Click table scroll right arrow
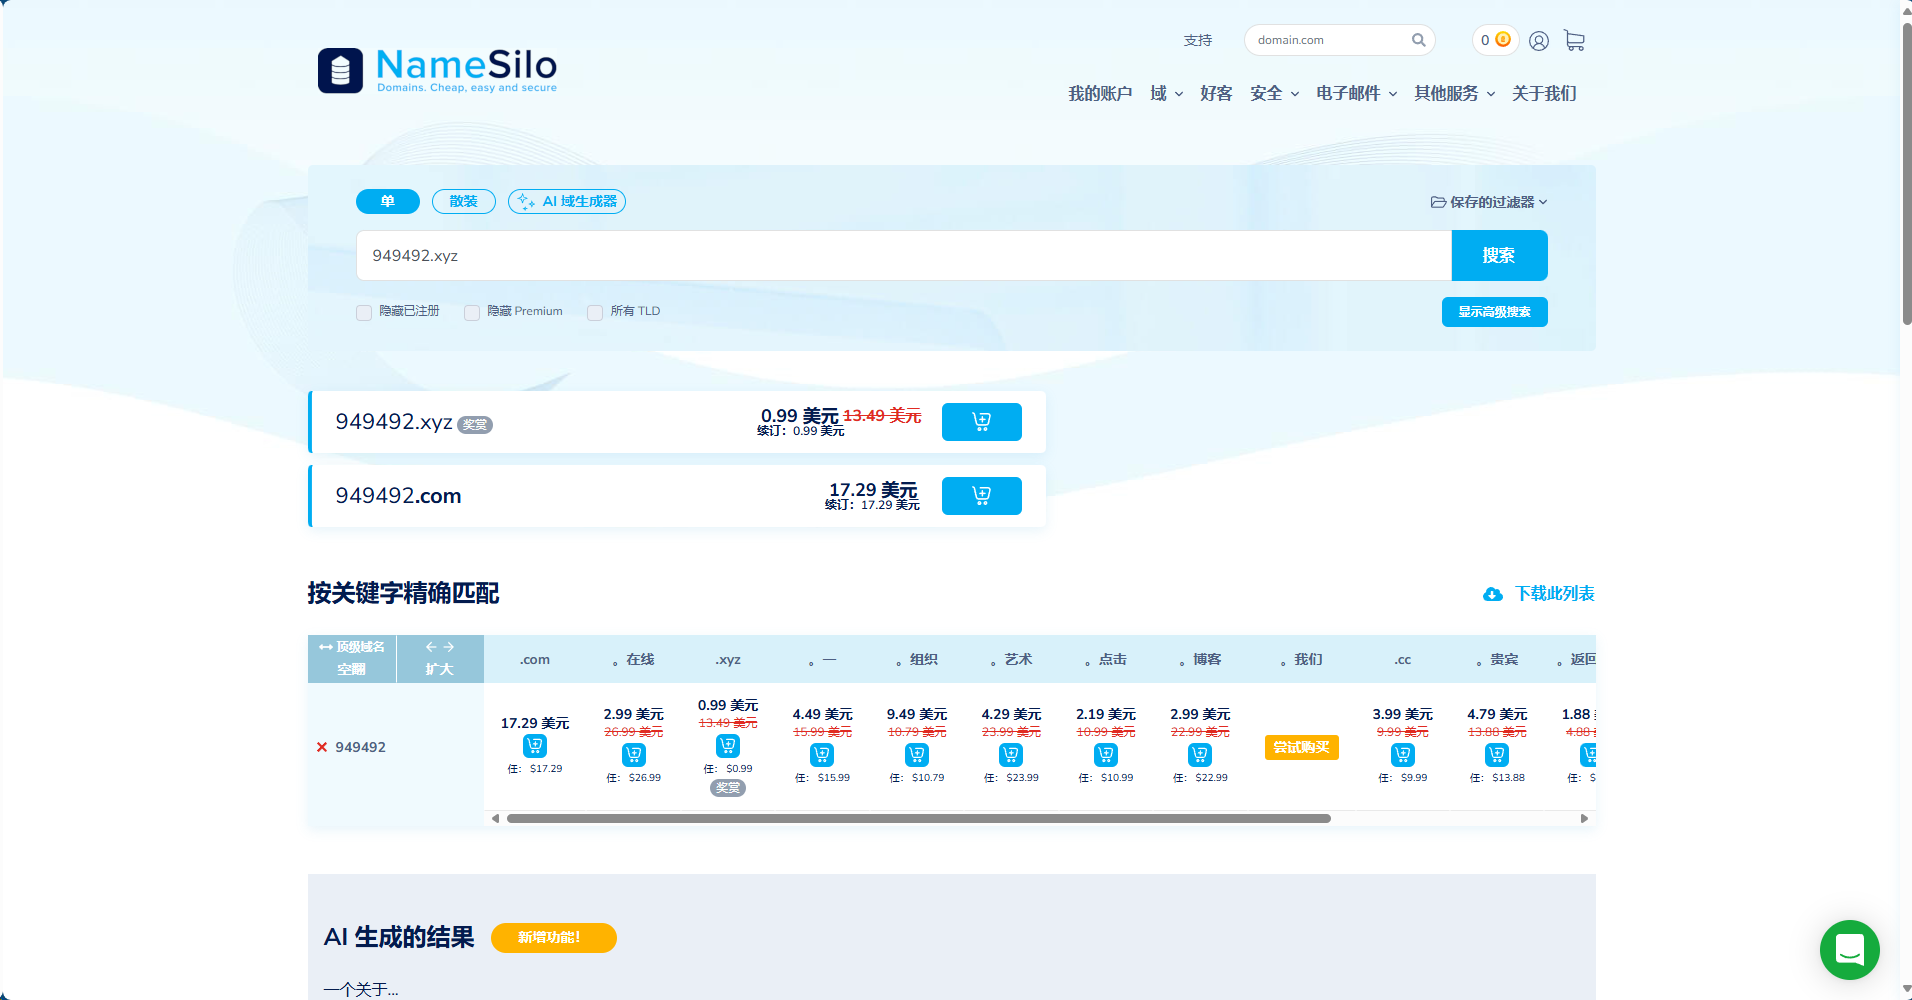 pos(1584,818)
